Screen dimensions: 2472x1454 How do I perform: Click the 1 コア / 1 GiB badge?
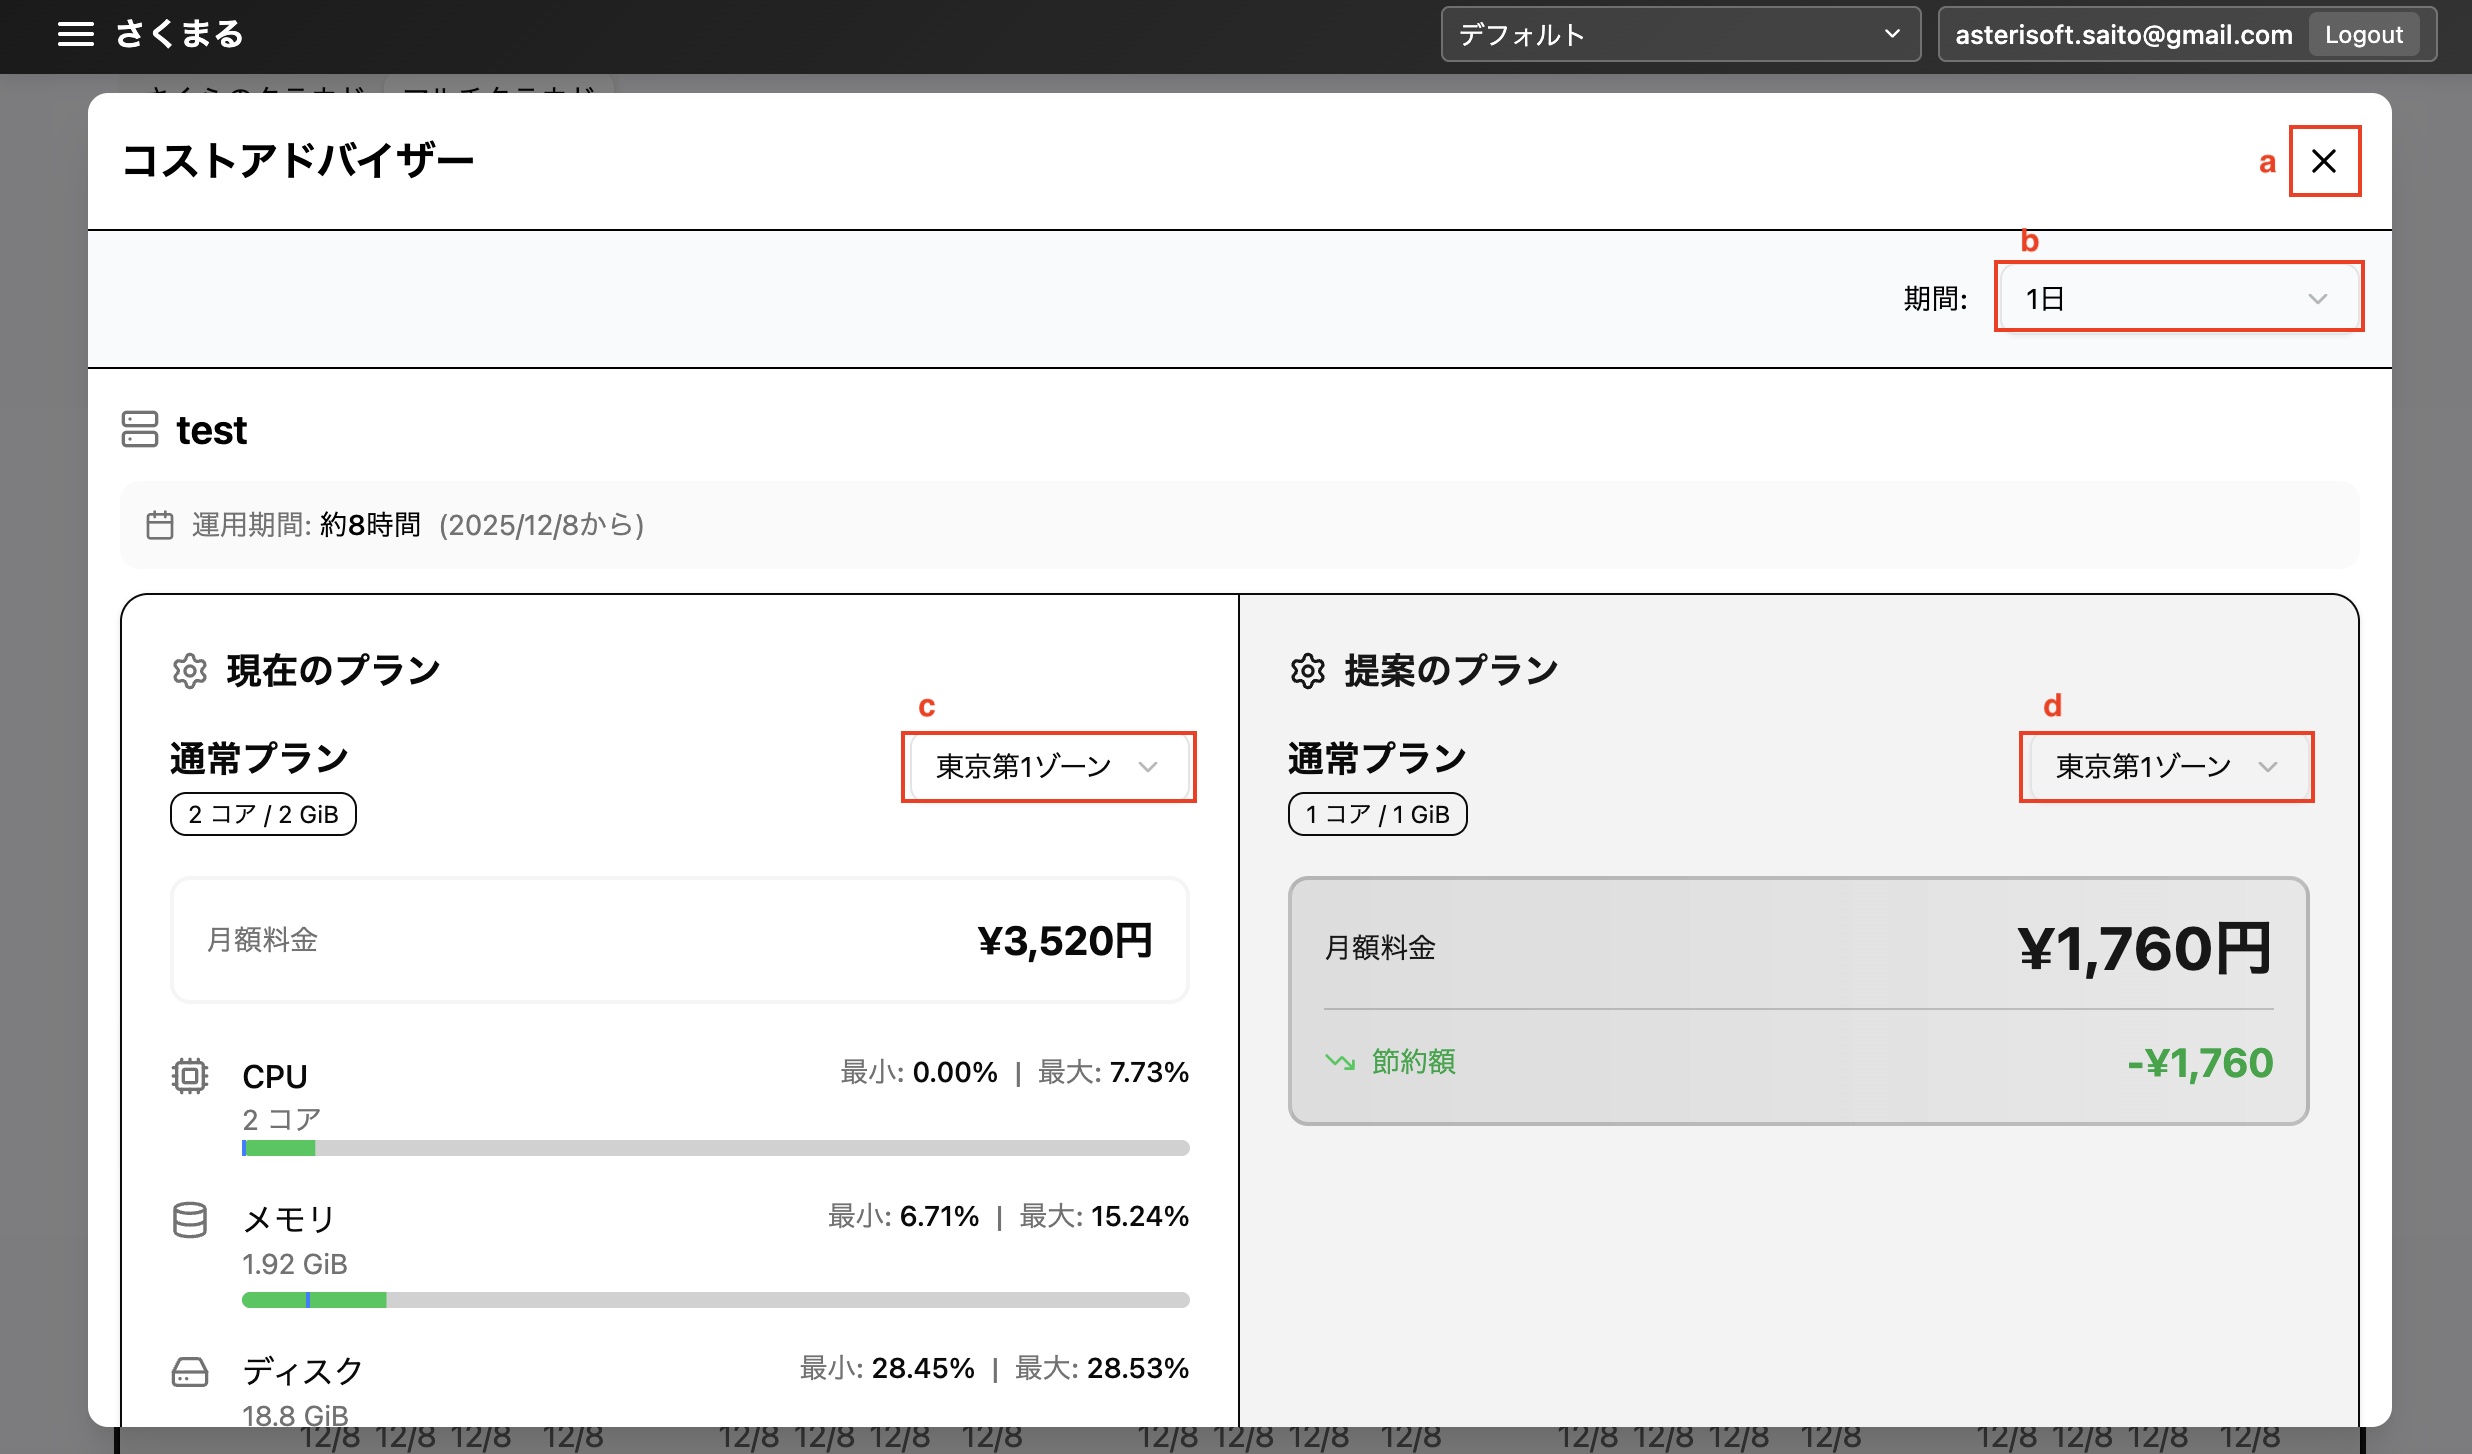(x=1378, y=814)
